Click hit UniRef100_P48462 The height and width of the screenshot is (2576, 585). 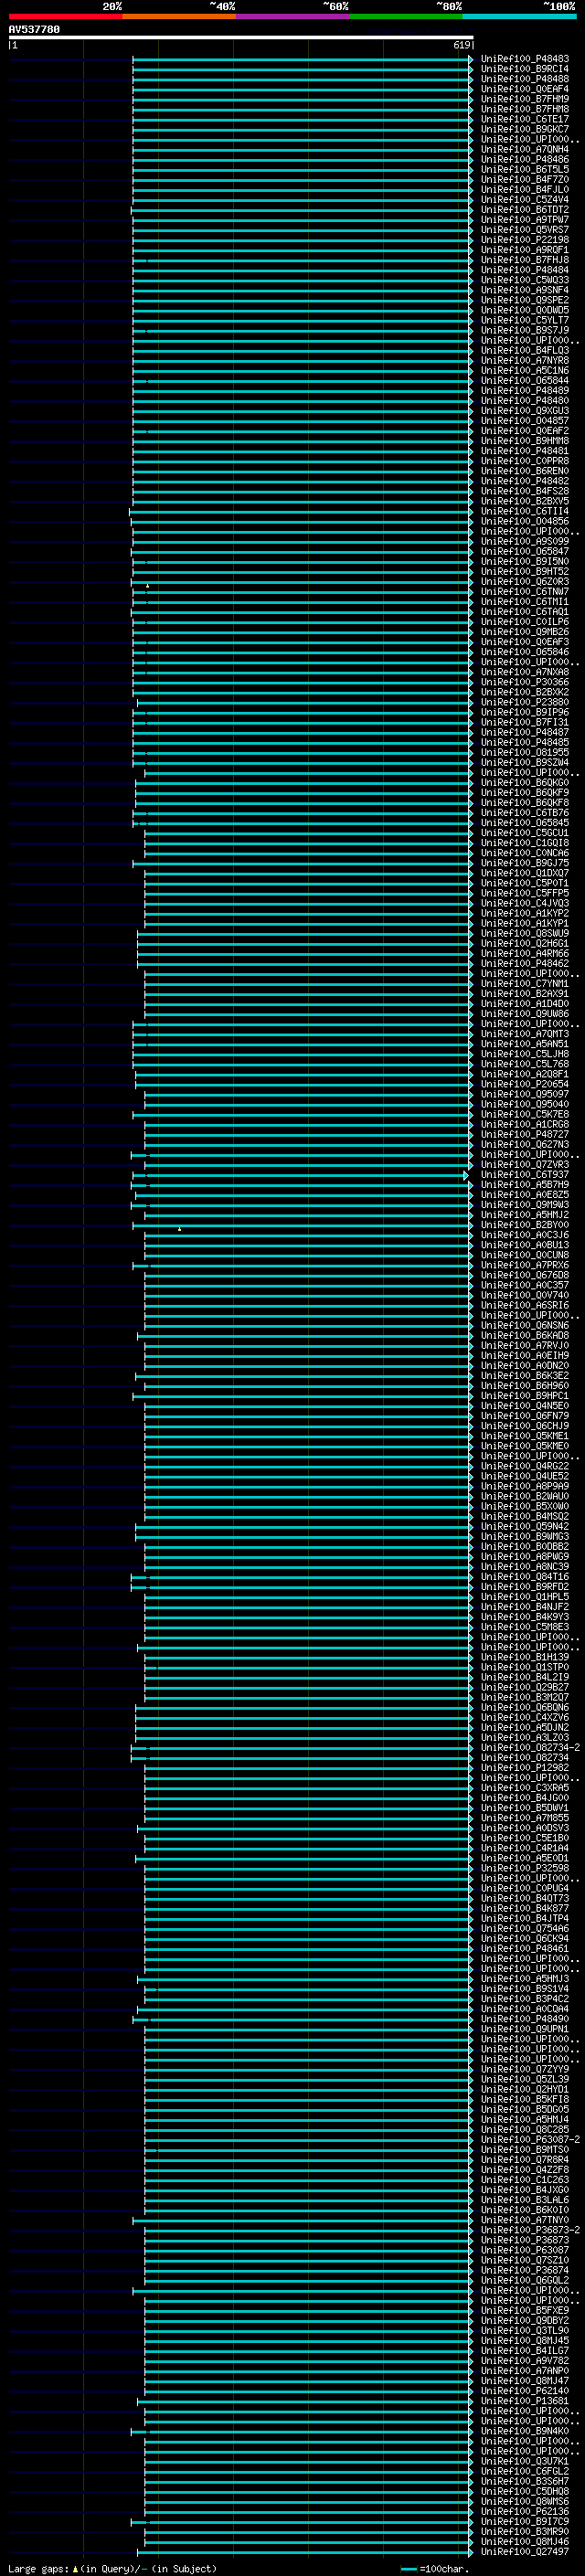tap(525, 964)
